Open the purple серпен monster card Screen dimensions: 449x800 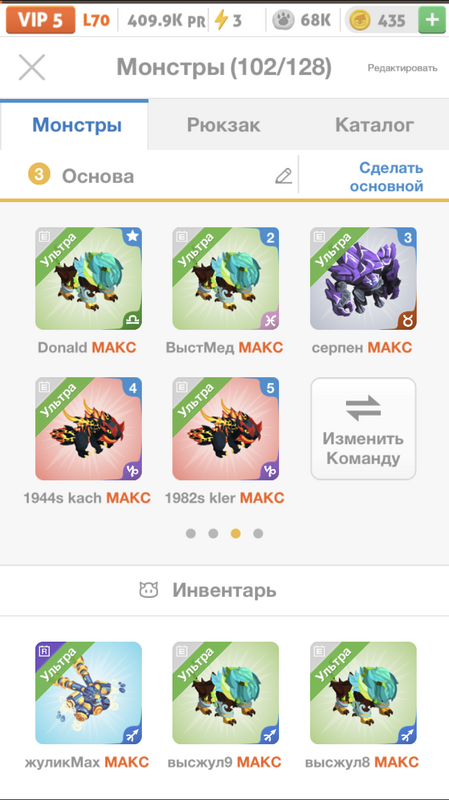[363, 279]
